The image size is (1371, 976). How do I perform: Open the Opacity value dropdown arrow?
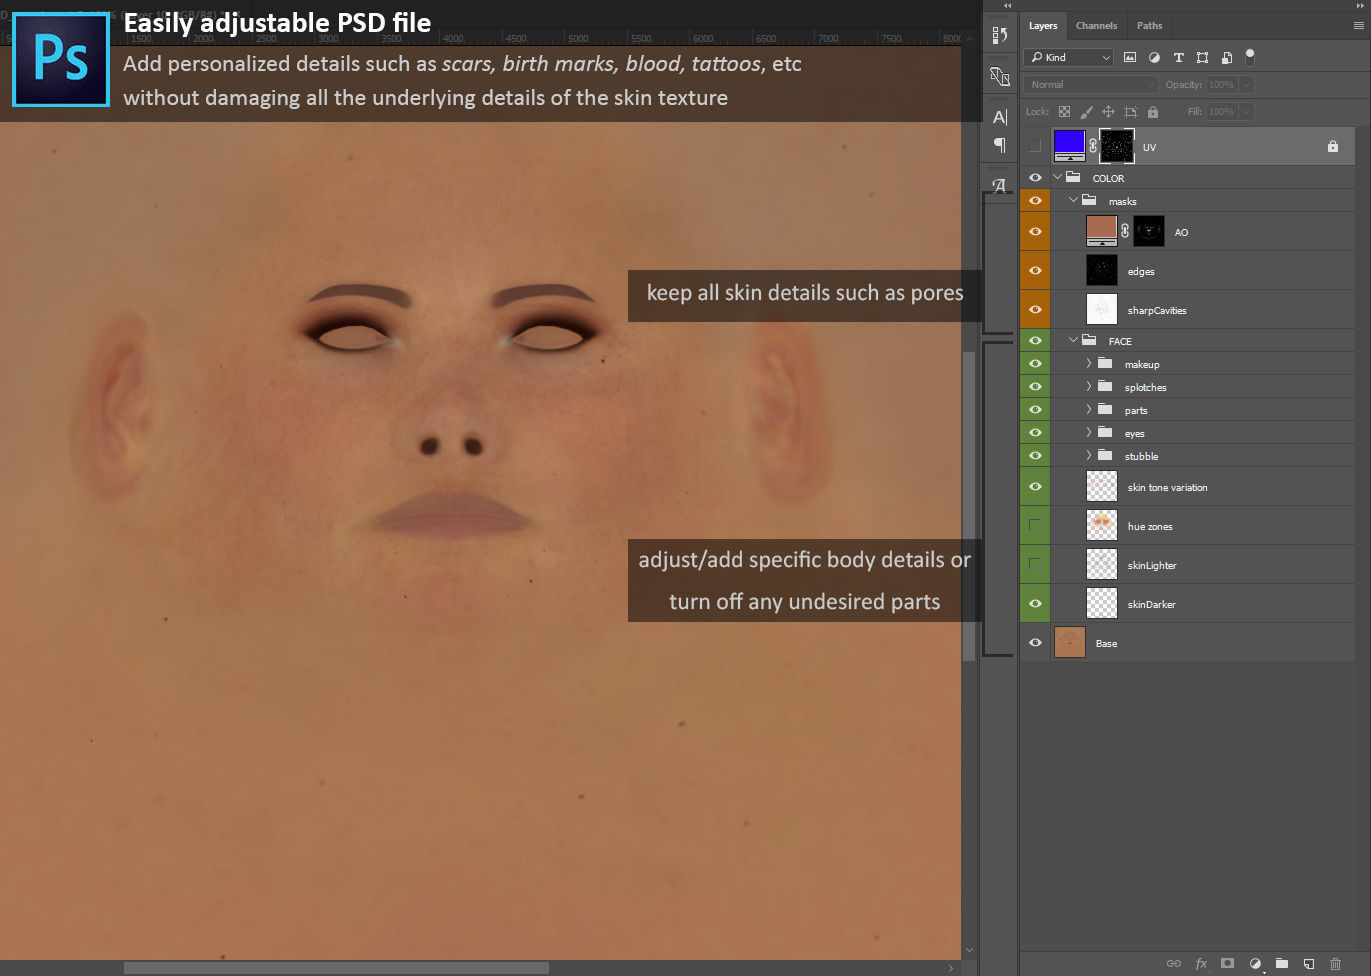[x=1246, y=85]
